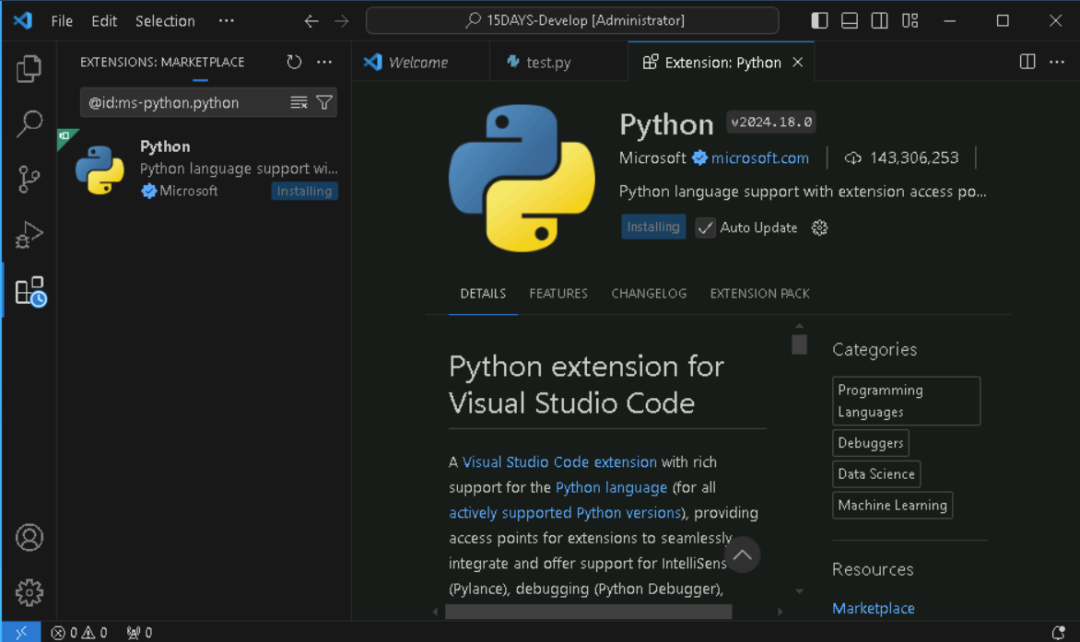1080x642 pixels.
Task: Click the large Python extension logo
Action: 521,178
